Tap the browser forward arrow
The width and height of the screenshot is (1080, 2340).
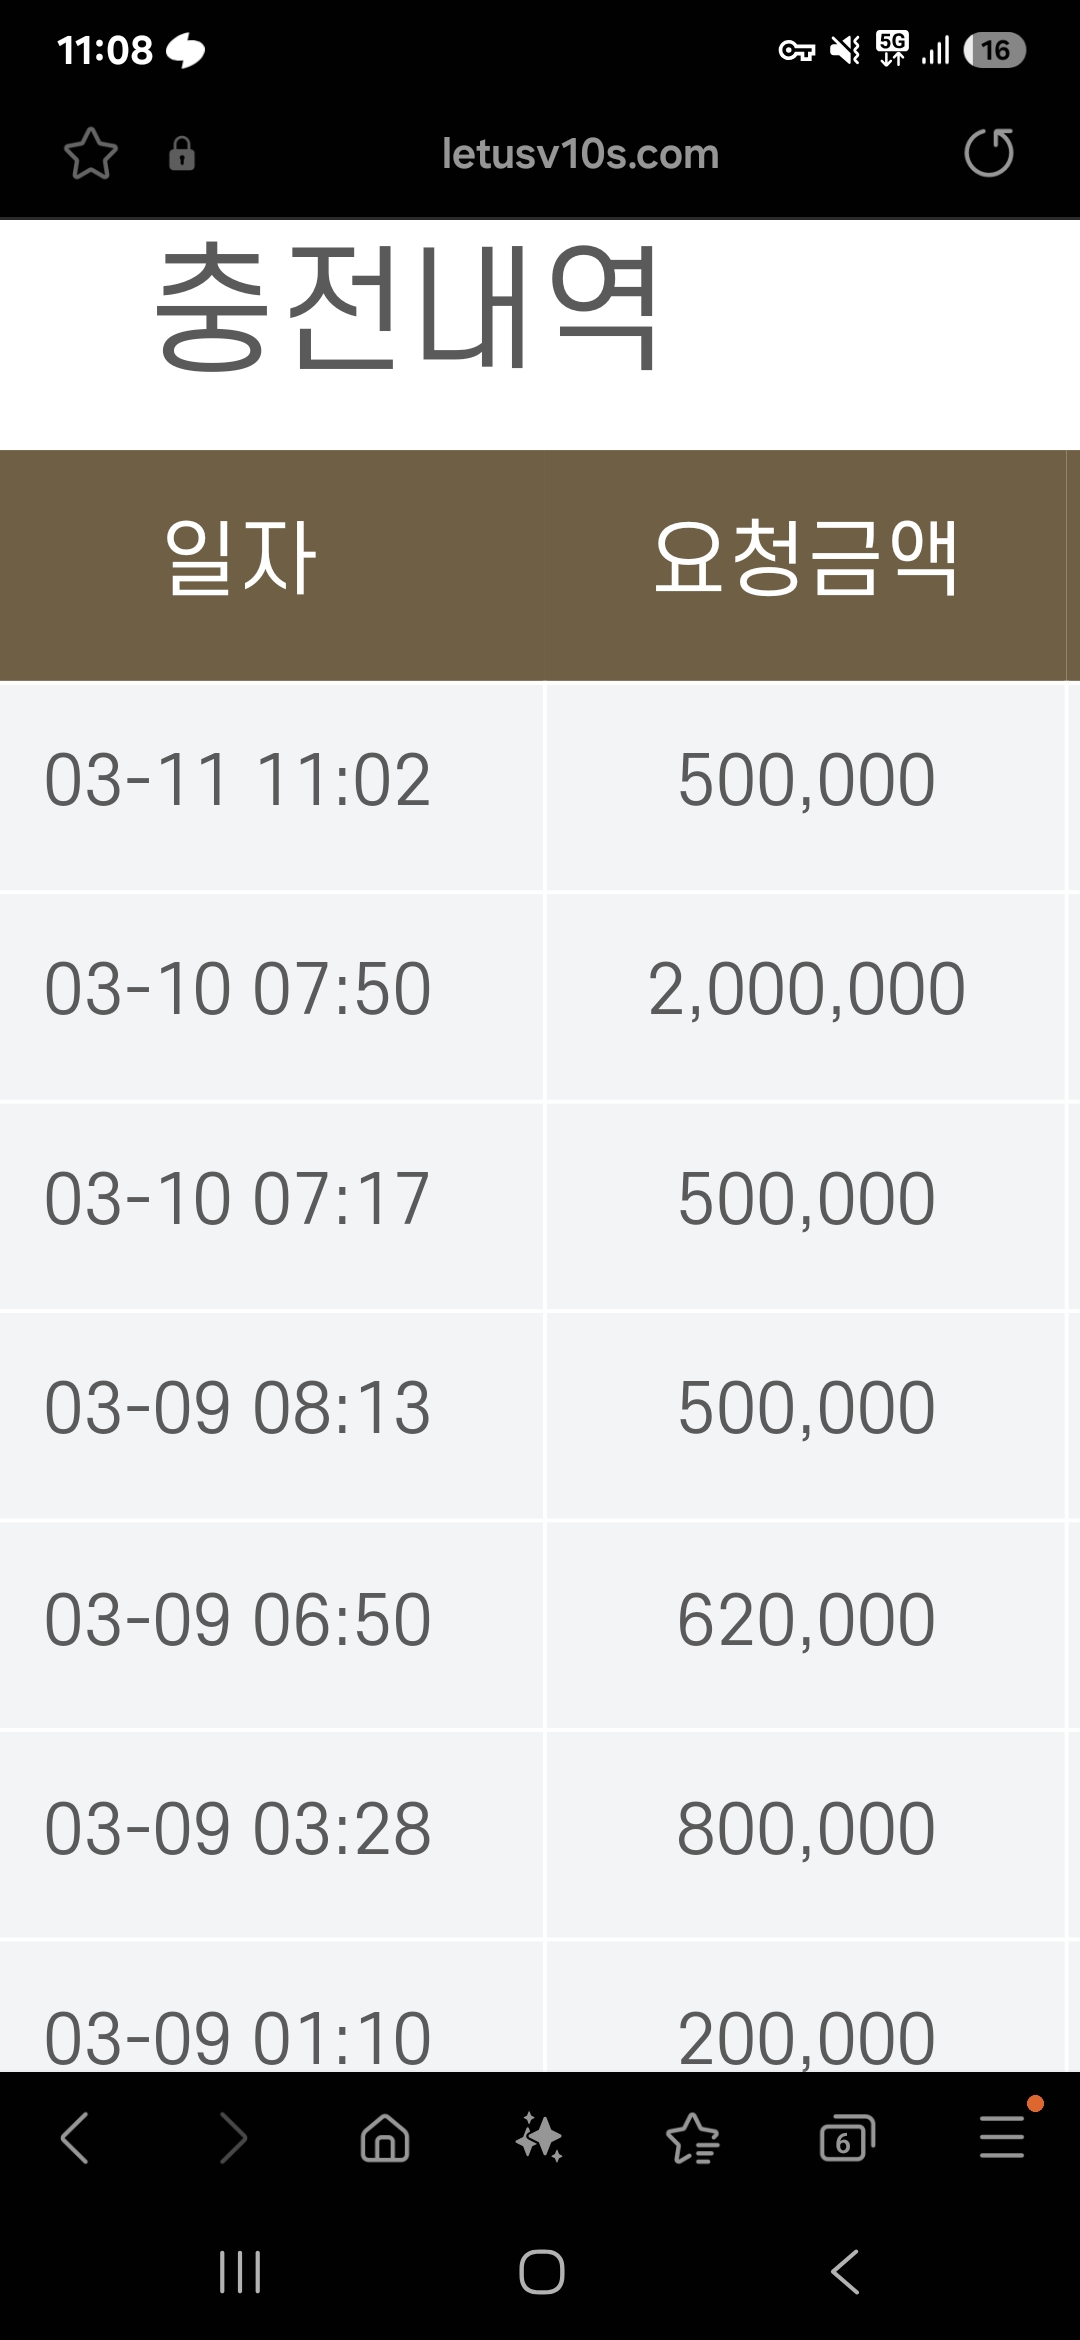pyautogui.click(x=232, y=2138)
